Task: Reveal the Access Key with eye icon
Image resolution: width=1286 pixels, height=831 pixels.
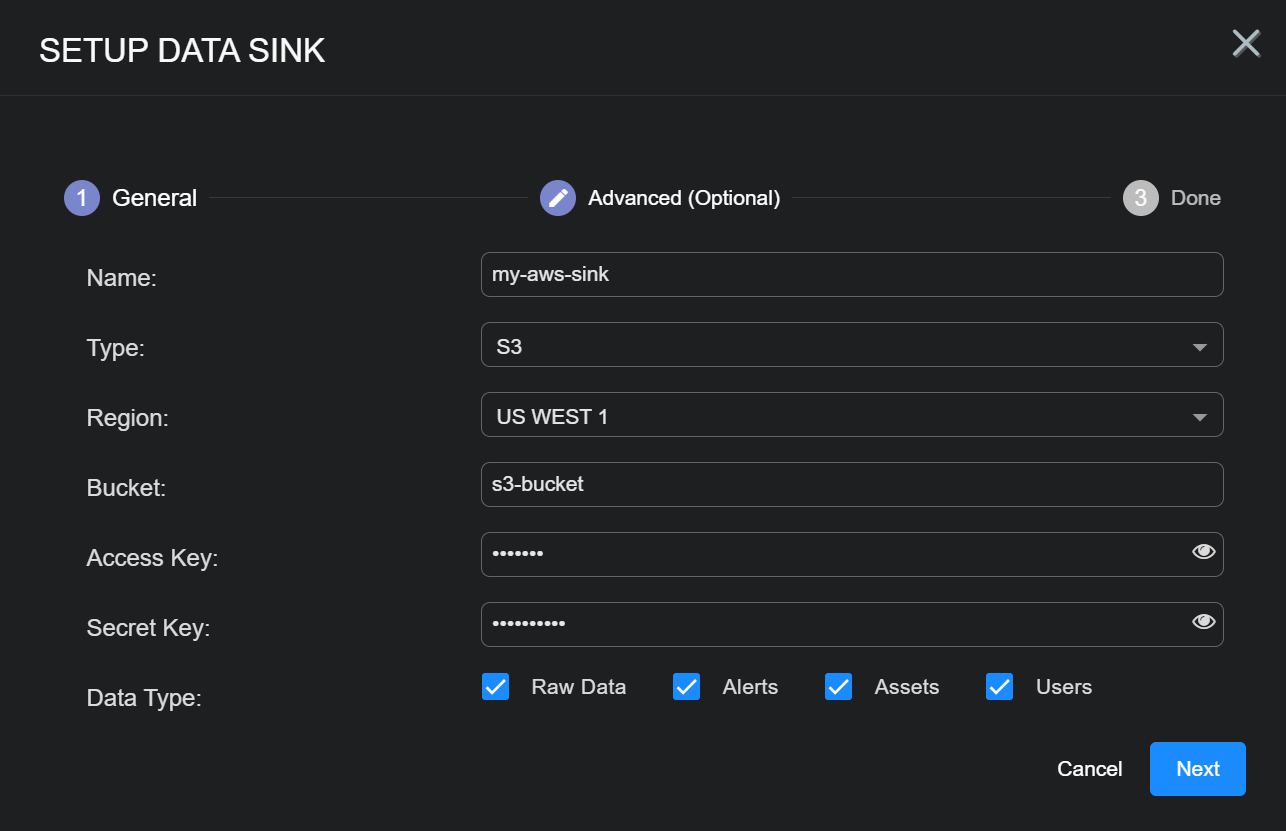Action: tap(1203, 552)
